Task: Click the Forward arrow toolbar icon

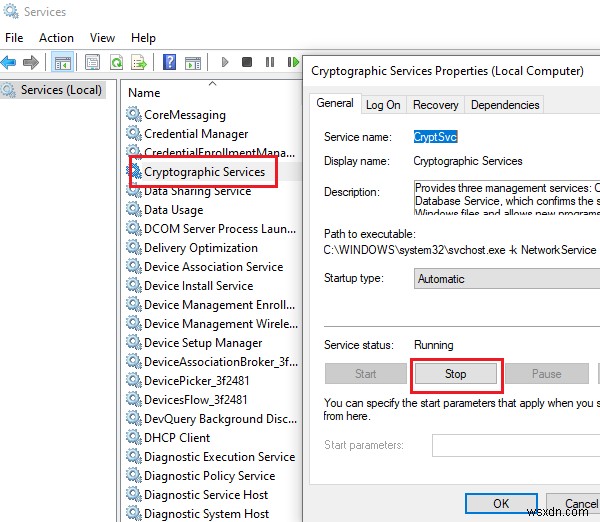Action: click(x=31, y=62)
